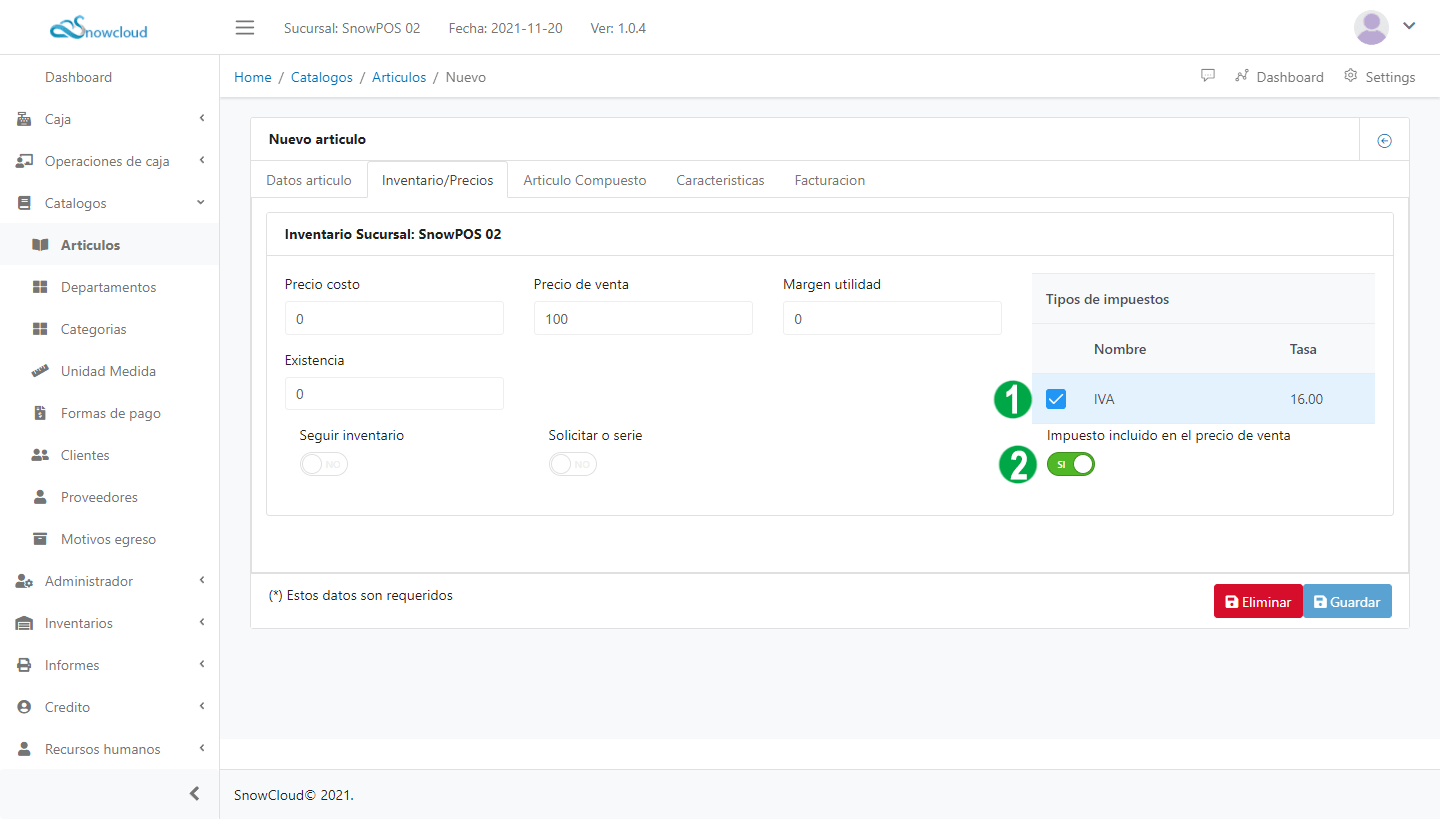Expand the Inventarios sidebar section
Screen dimensions: 1440x819
109,623
